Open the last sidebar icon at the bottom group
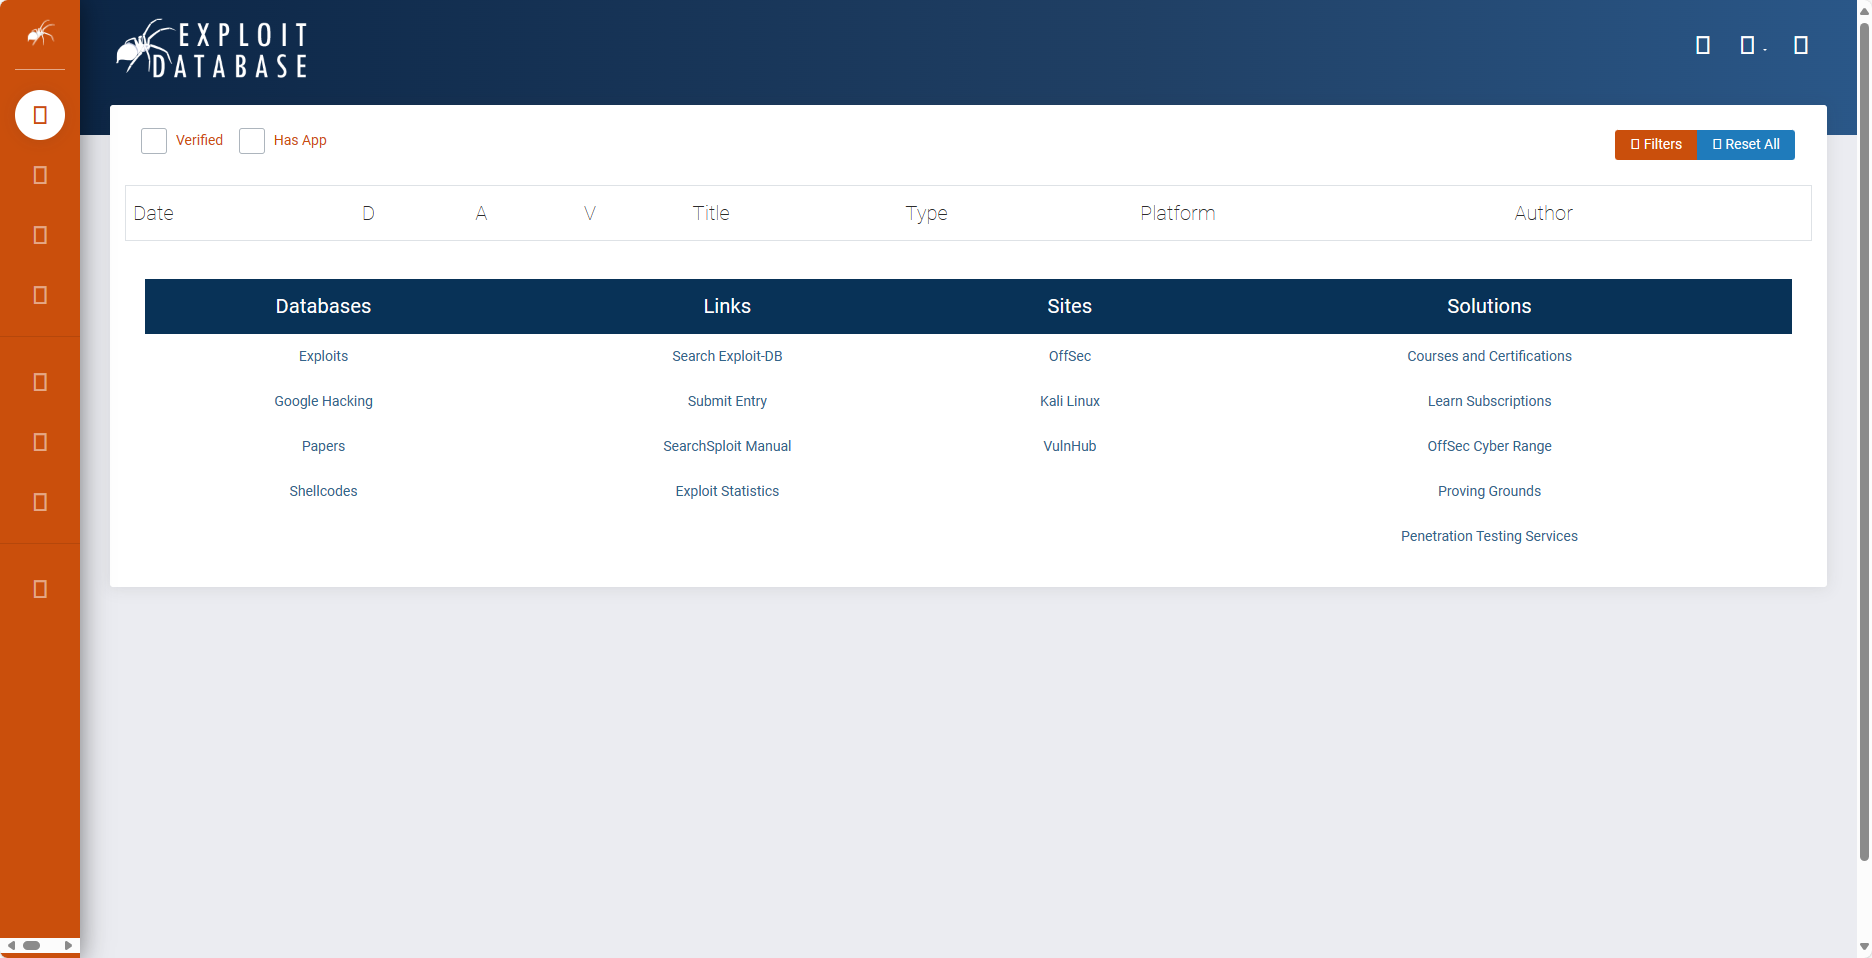Image resolution: width=1872 pixels, height=958 pixels. (x=40, y=589)
